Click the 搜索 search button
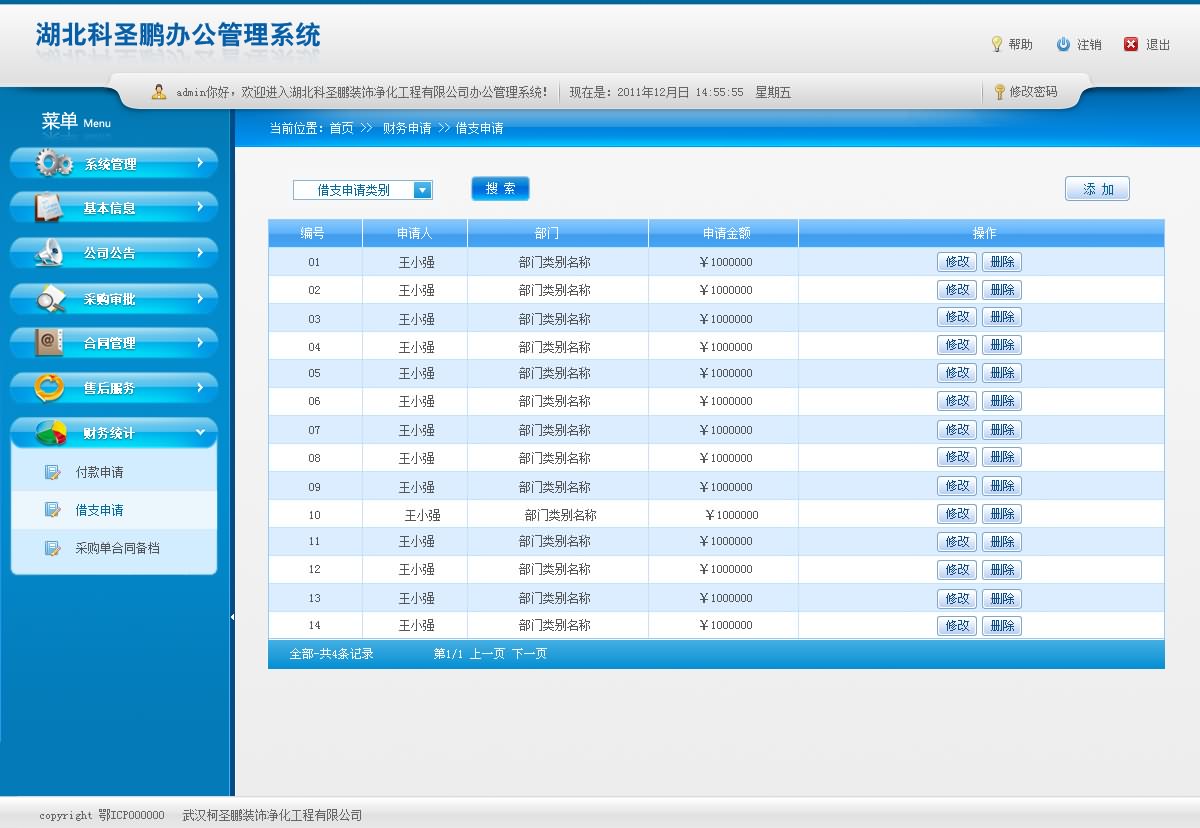Screen dimensions: 1200x828 pos(500,189)
